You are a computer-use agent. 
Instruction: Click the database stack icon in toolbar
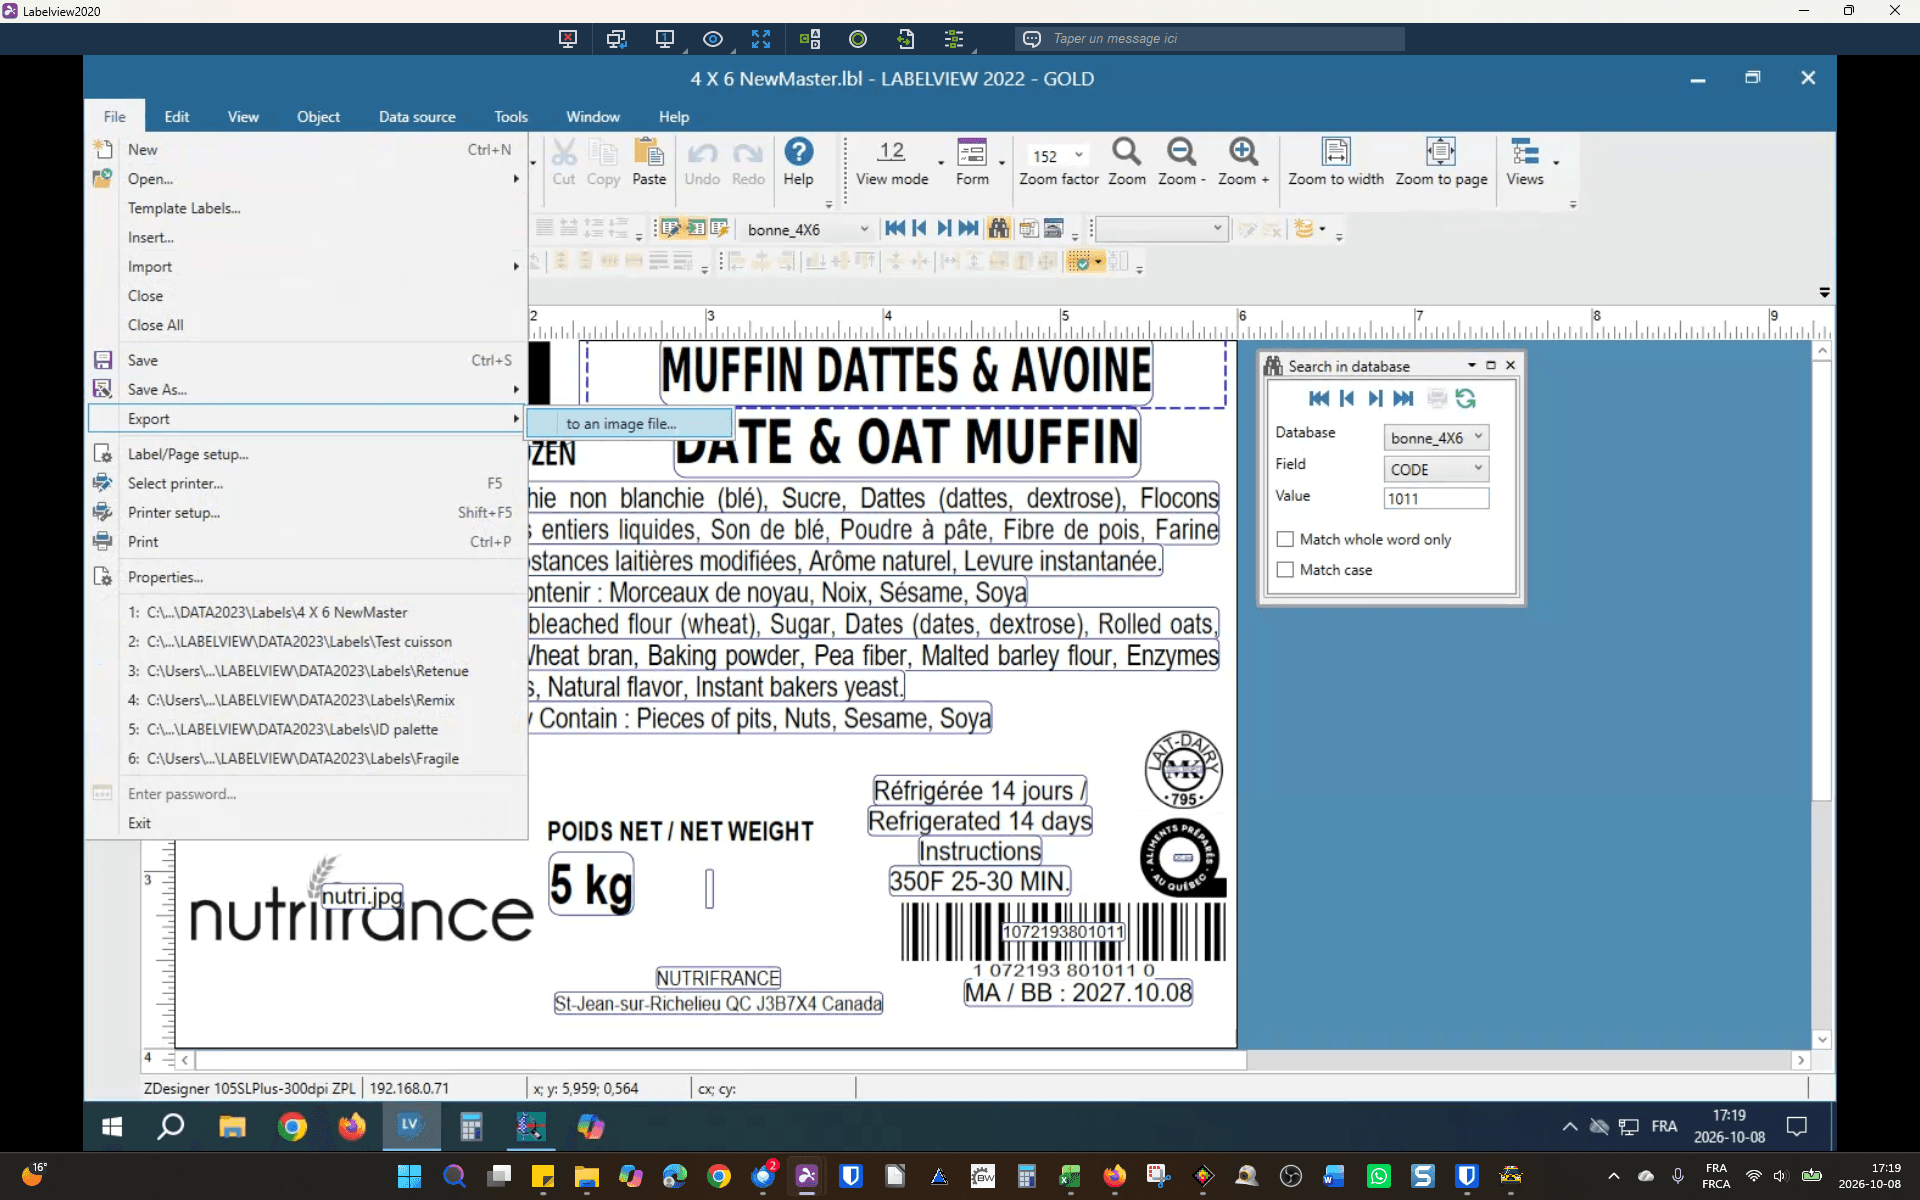1303,229
